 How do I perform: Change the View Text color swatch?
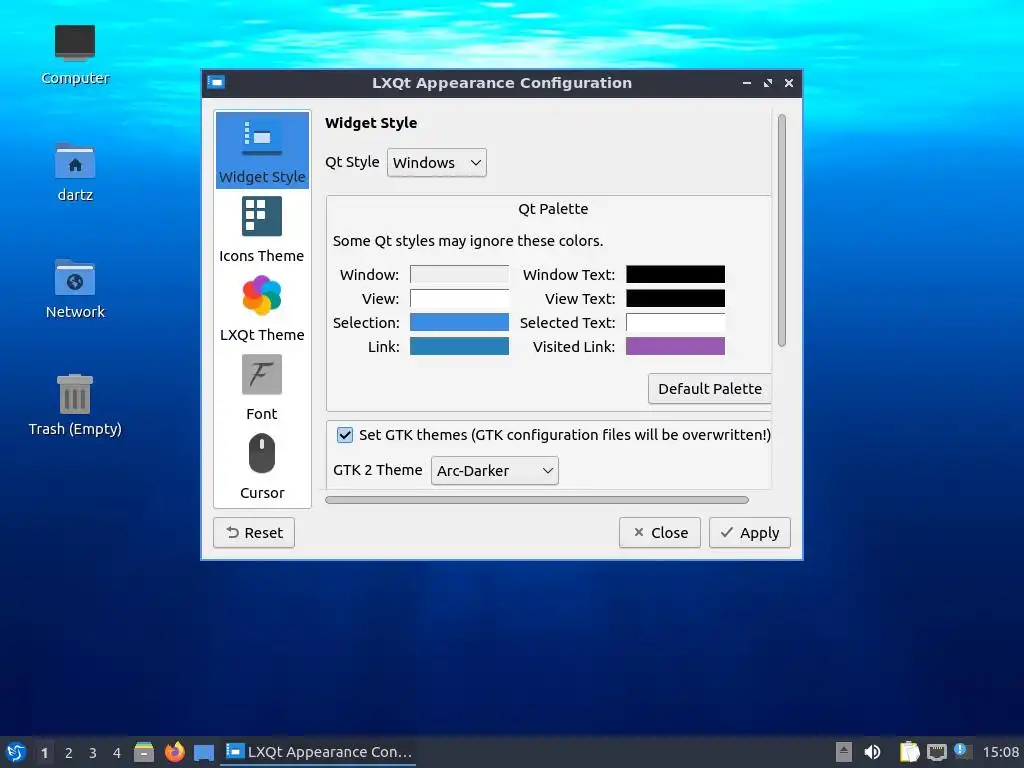(675, 298)
